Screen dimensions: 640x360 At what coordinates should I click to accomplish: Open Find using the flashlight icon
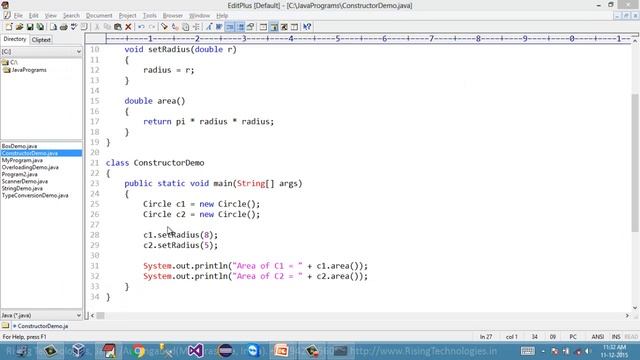coord(164,27)
